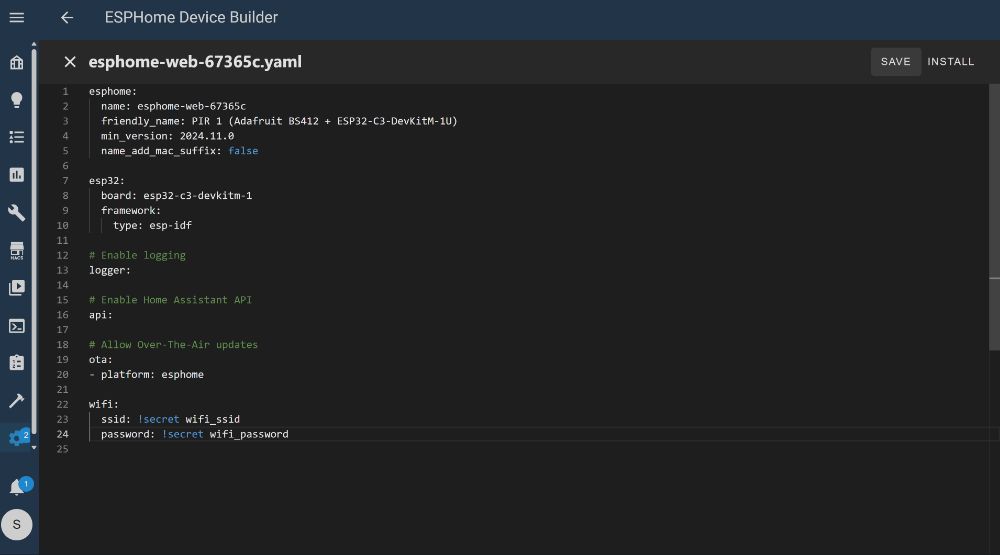Screen dimensions: 1000x555
Task: Click '# Allow Over-The-Air updates' comment
Action: click(x=173, y=344)
